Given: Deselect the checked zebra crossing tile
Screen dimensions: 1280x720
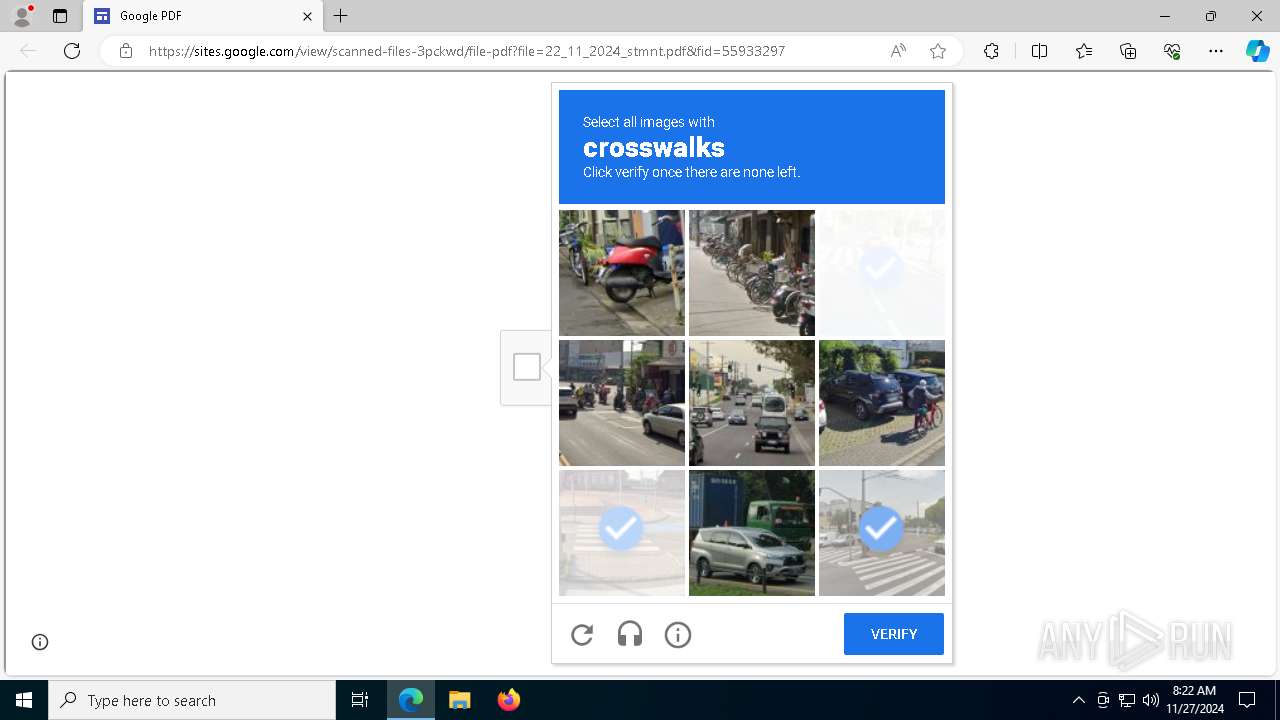Looking at the screenshot, I should 882,533.
